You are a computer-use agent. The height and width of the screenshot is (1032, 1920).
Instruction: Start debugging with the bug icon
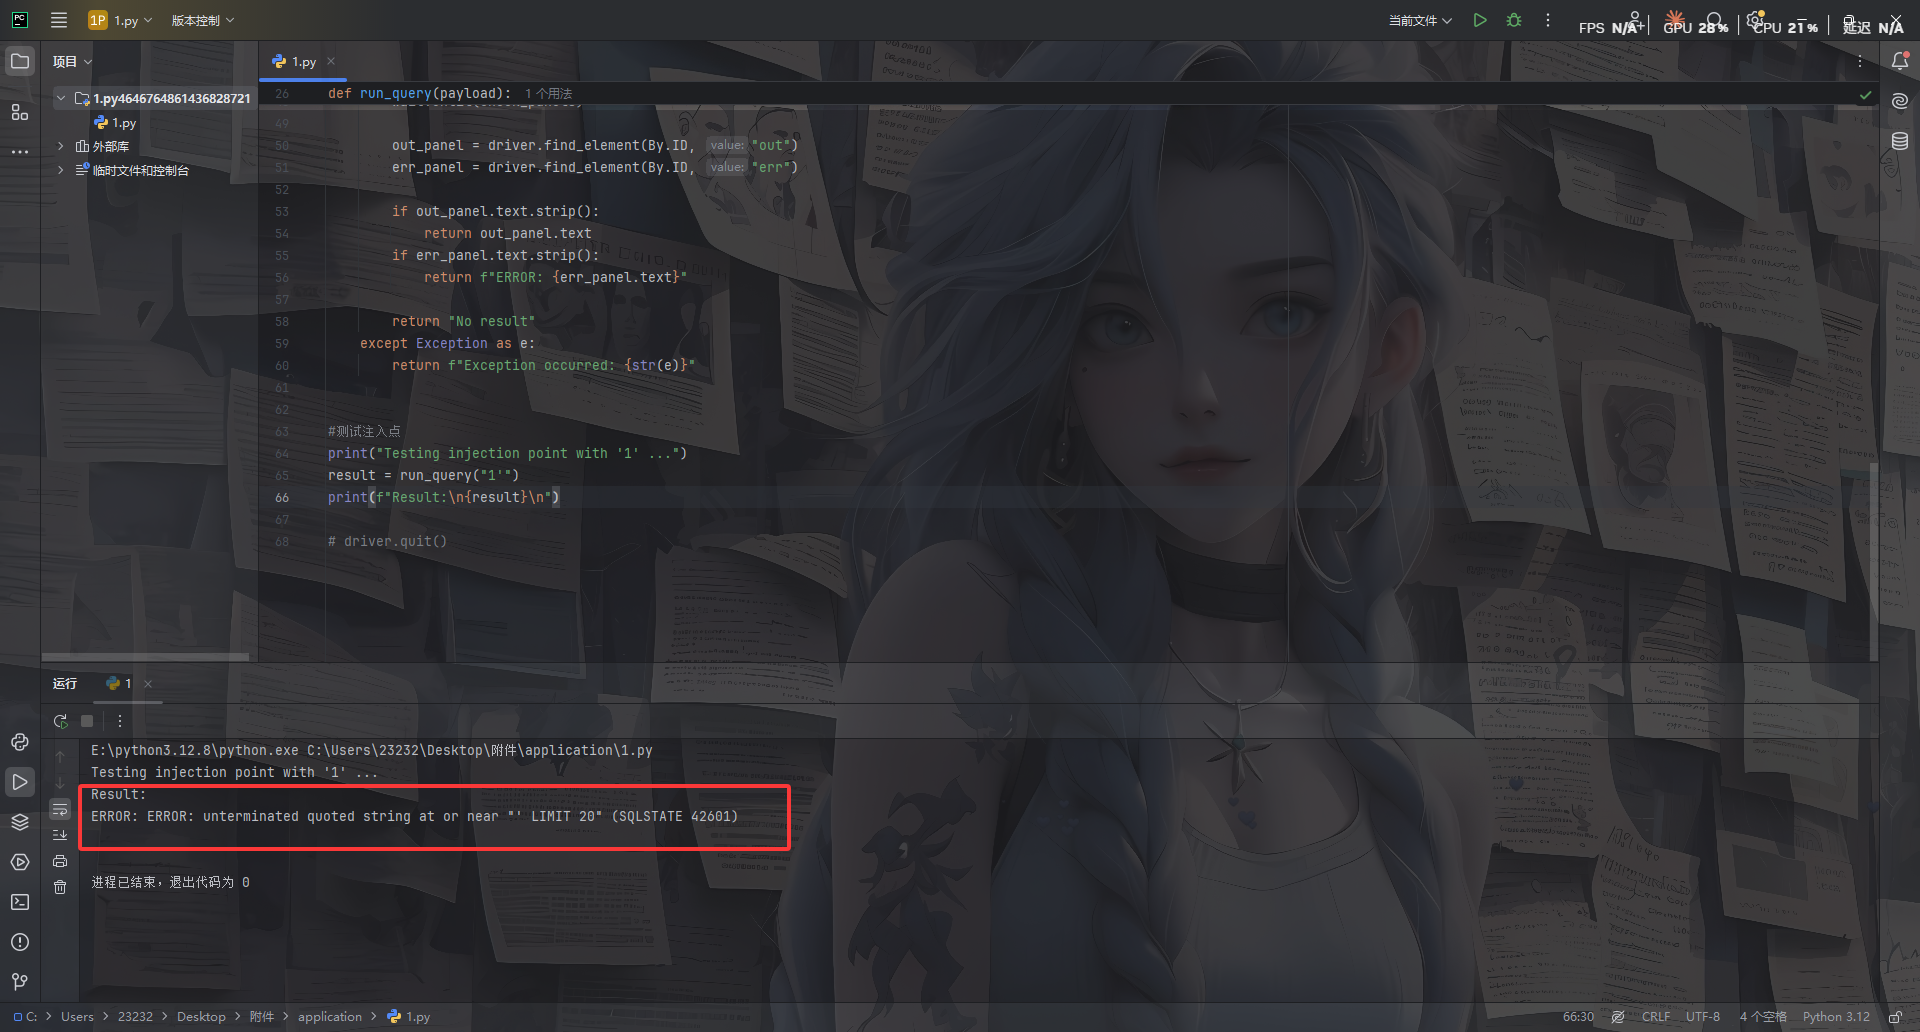click(1514, 20)
